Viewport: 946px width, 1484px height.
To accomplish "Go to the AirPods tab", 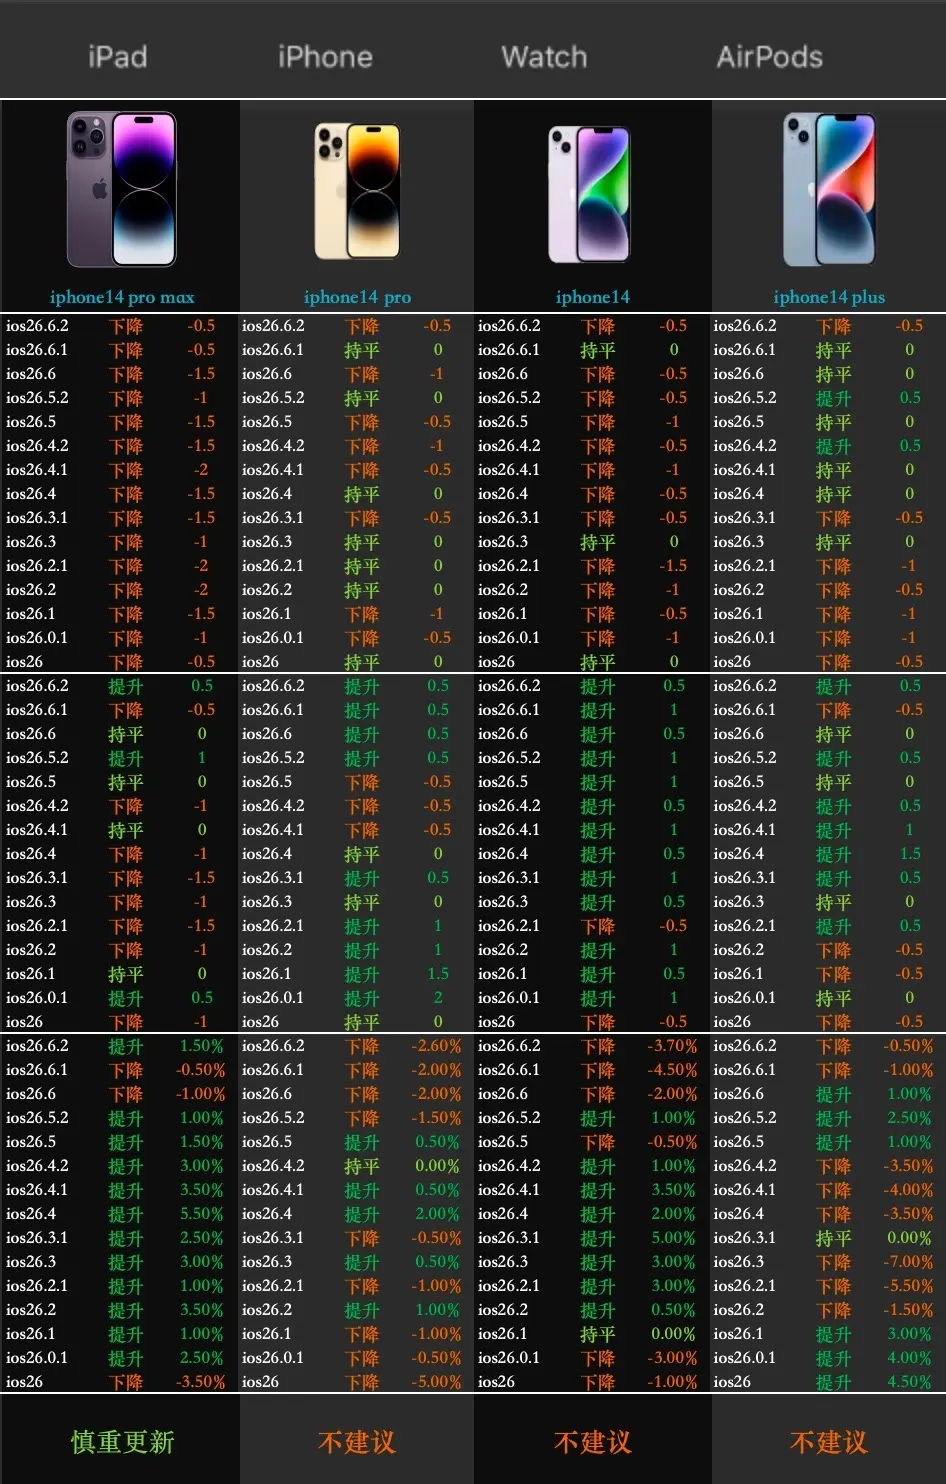I will [770, 56].
